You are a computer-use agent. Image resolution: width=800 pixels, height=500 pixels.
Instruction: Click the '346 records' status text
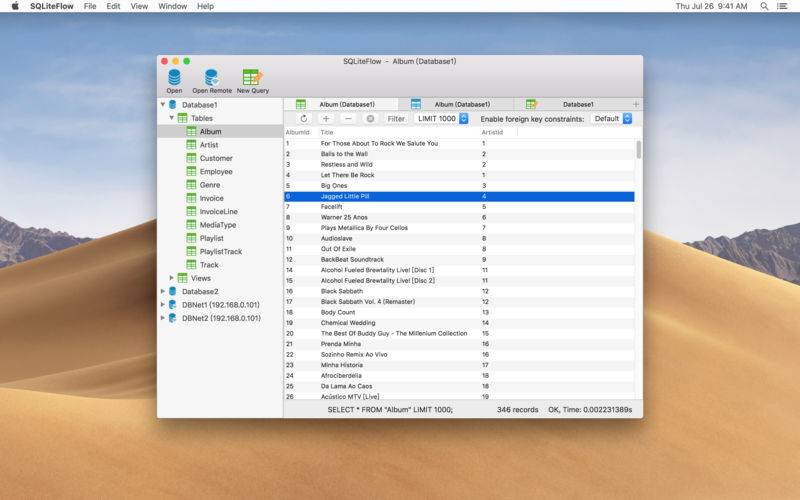click(x=517, y=410)
